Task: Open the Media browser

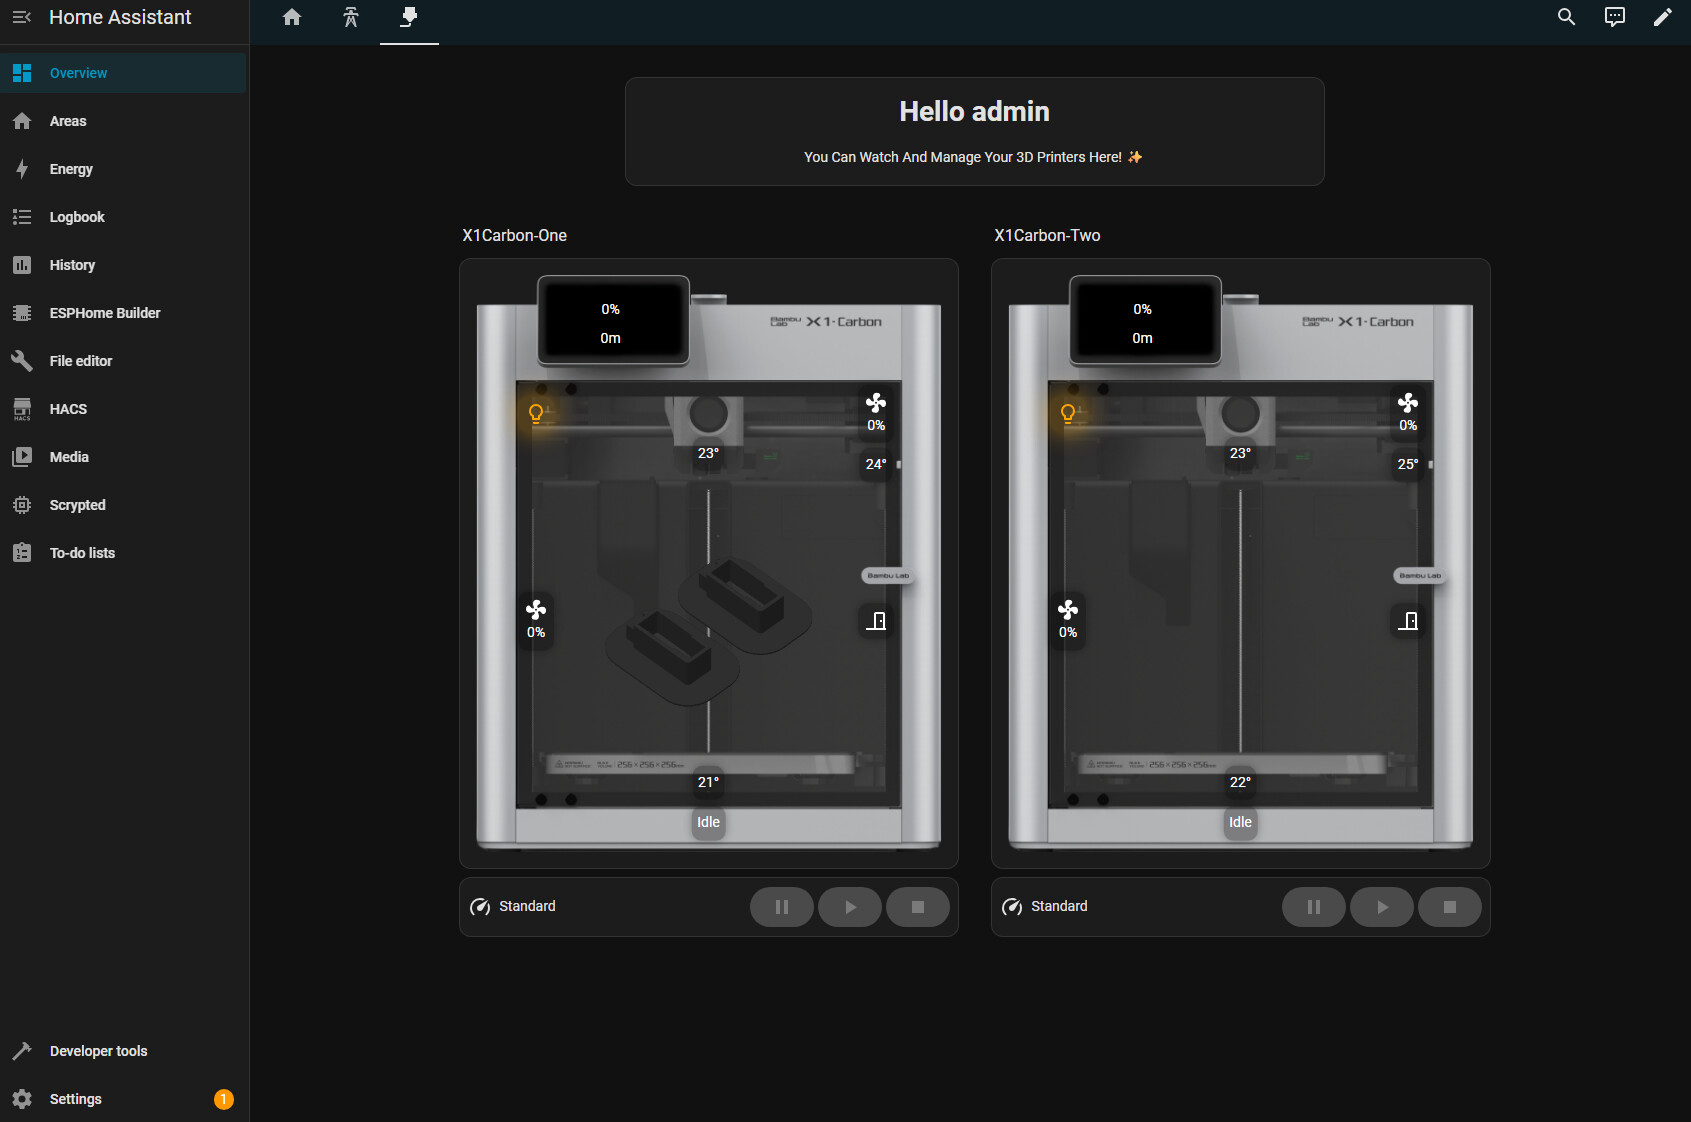Action: pos(123,457)
